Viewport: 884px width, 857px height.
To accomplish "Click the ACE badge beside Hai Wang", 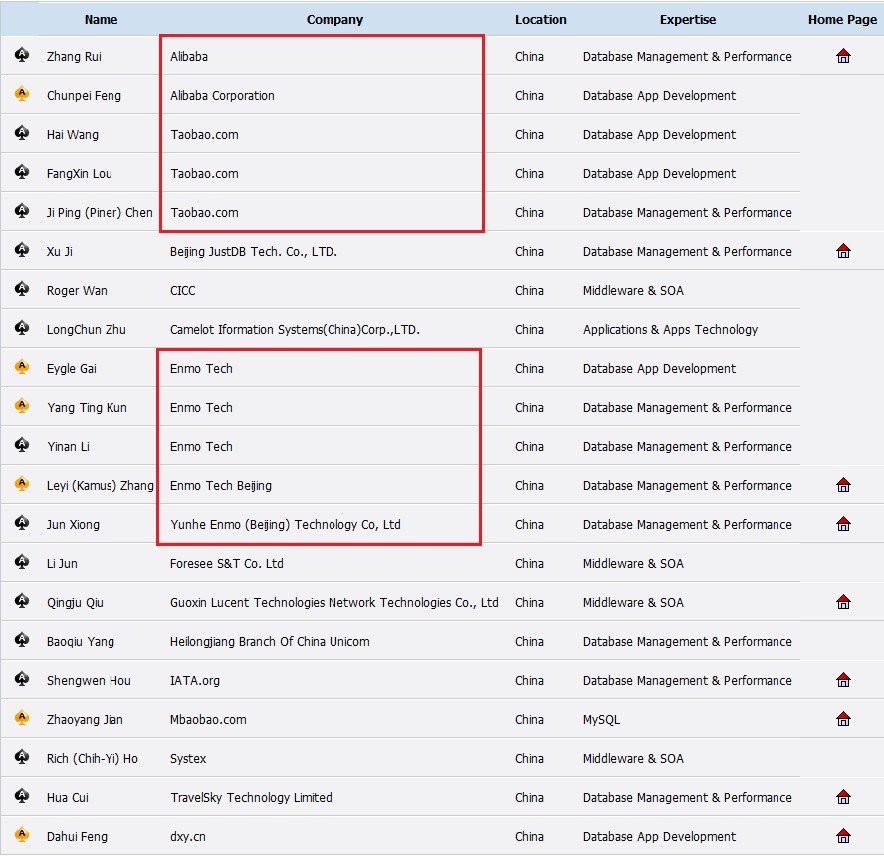I will click(22, 132).
